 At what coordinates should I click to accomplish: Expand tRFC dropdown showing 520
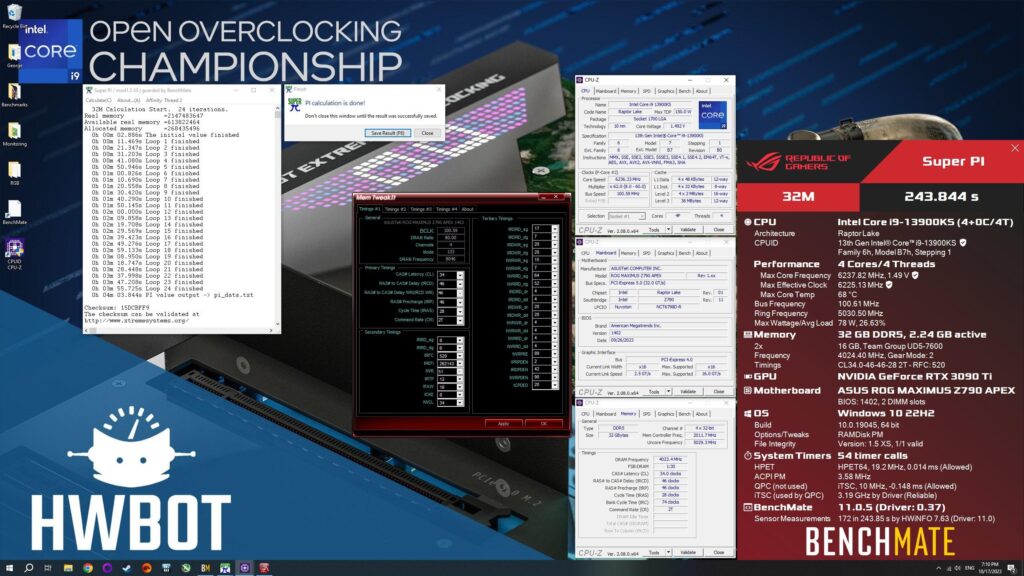pyautogui.click(x=460, y=355)
